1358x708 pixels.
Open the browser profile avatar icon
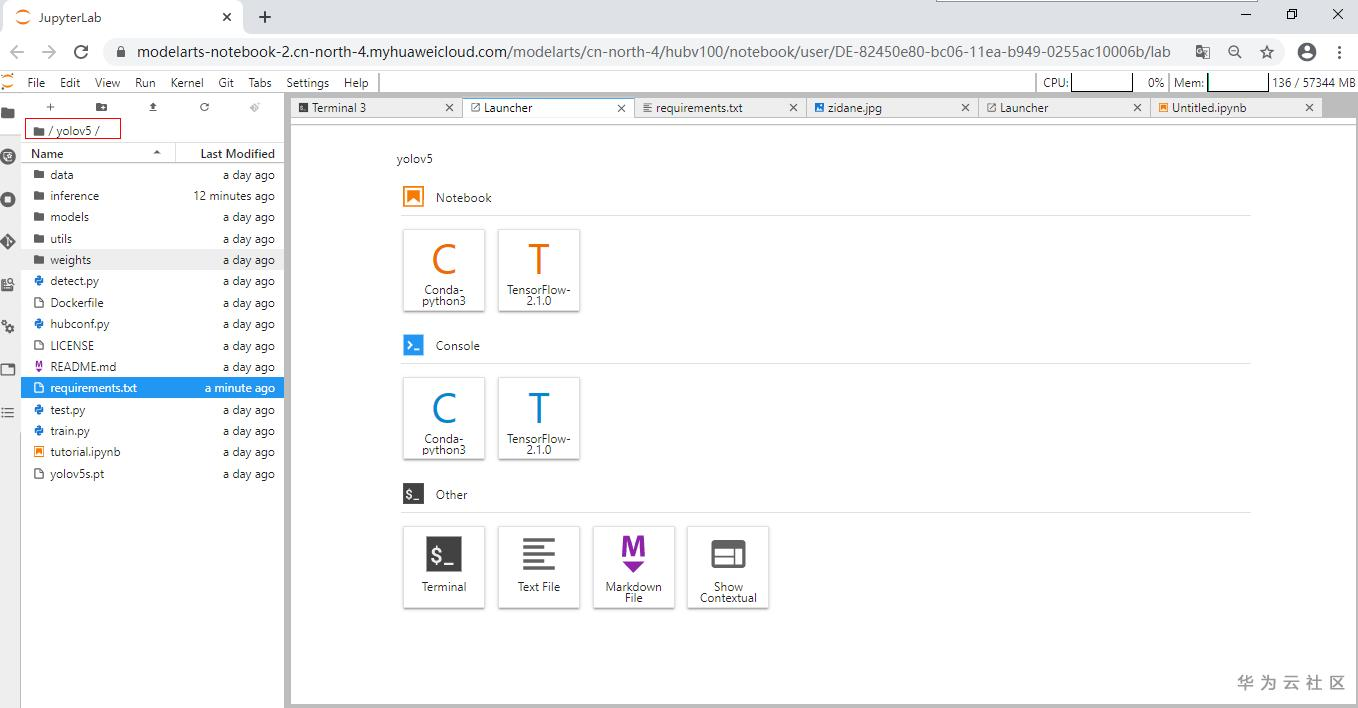coord(1307,52)
